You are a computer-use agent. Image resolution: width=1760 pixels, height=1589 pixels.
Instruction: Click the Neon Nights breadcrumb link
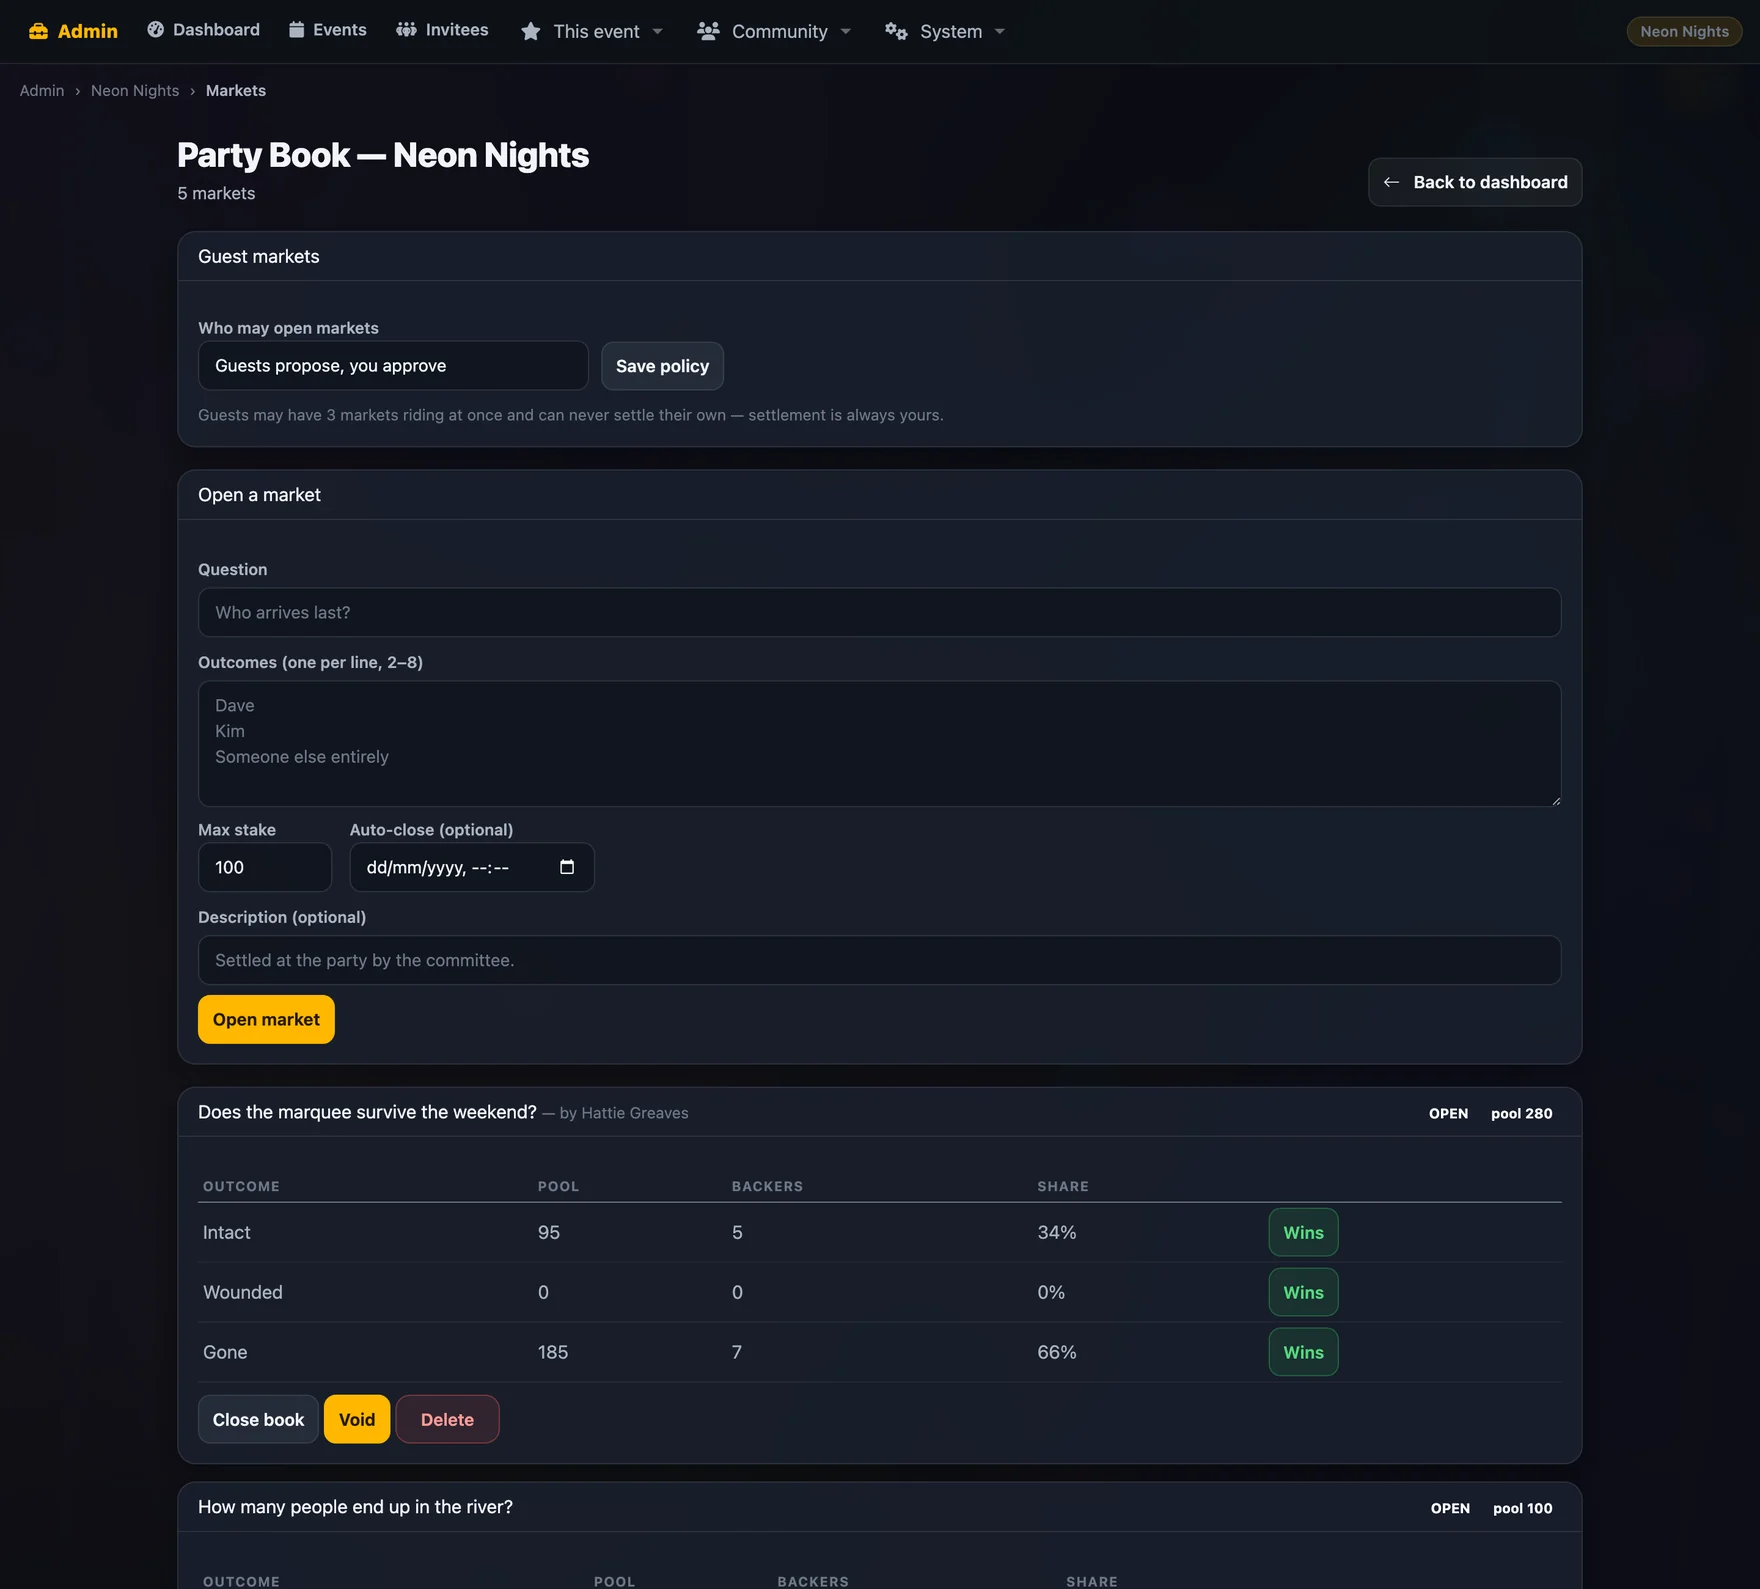135,90
